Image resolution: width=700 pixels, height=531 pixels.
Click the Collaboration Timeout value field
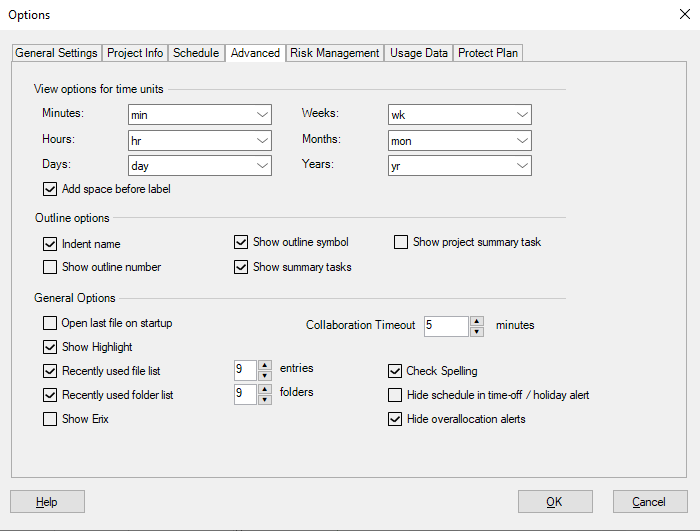(x=444, y=326)
